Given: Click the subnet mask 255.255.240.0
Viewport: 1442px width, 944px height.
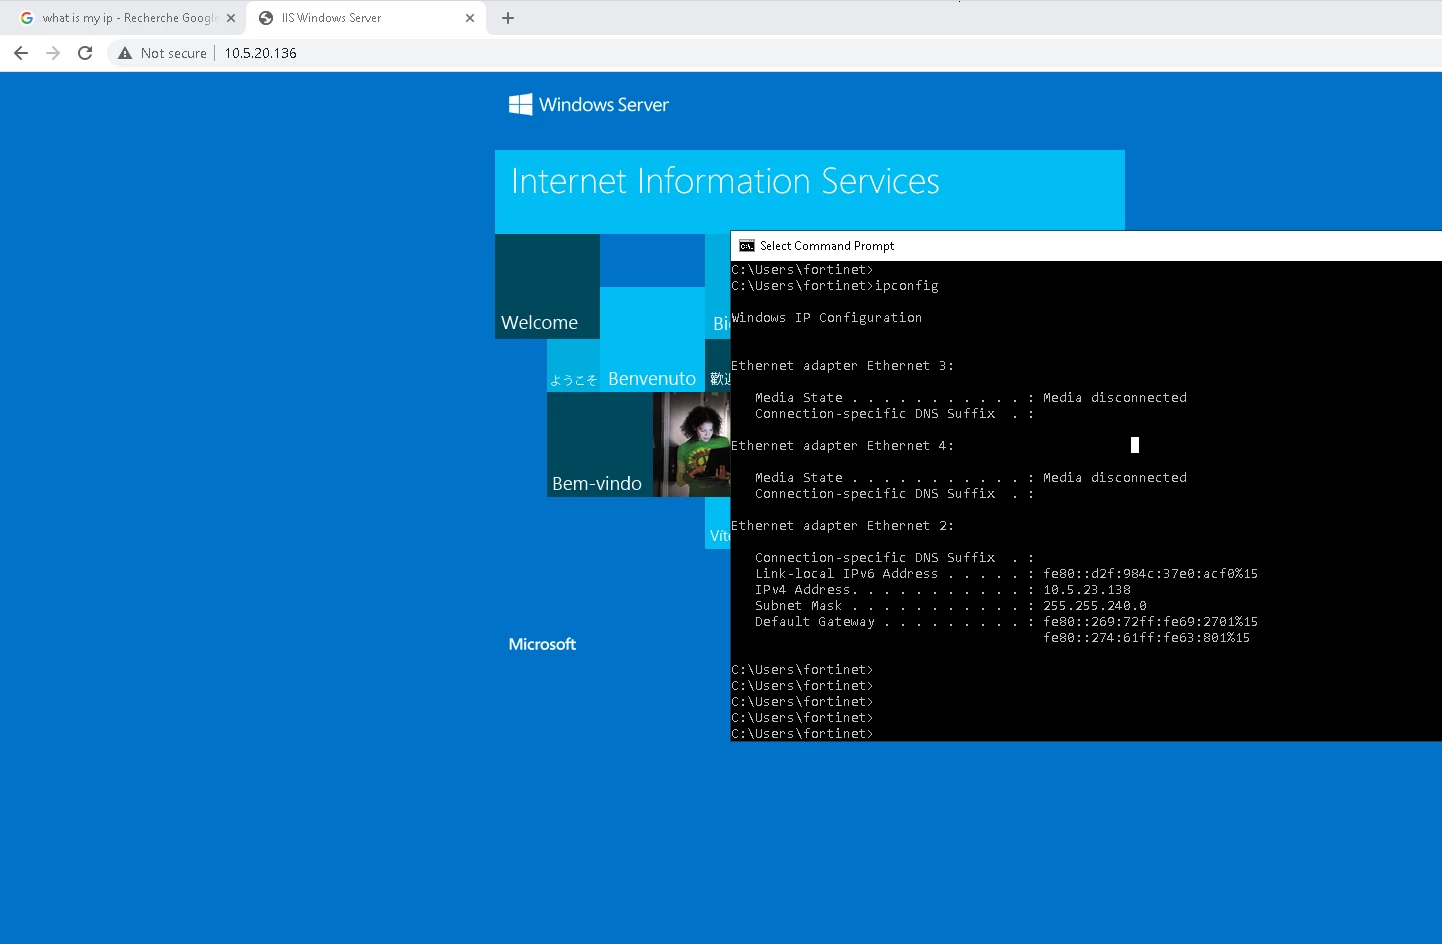Looking at the screenshot, I should click(1095, 606).
